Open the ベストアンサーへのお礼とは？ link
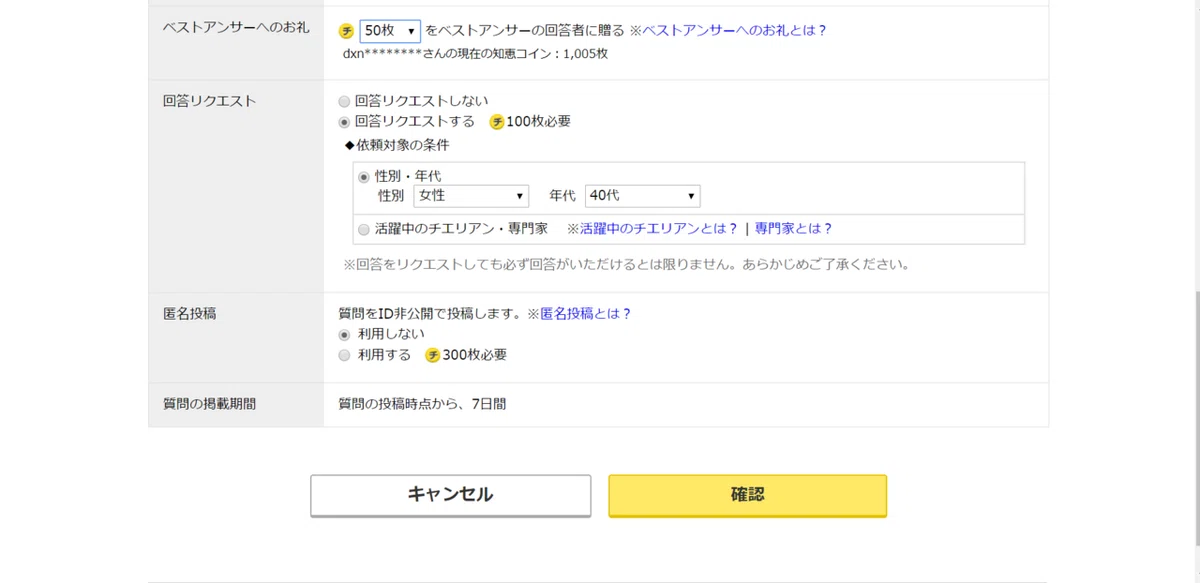Screen dimensions: 1200x583 [x=734, y=30]
